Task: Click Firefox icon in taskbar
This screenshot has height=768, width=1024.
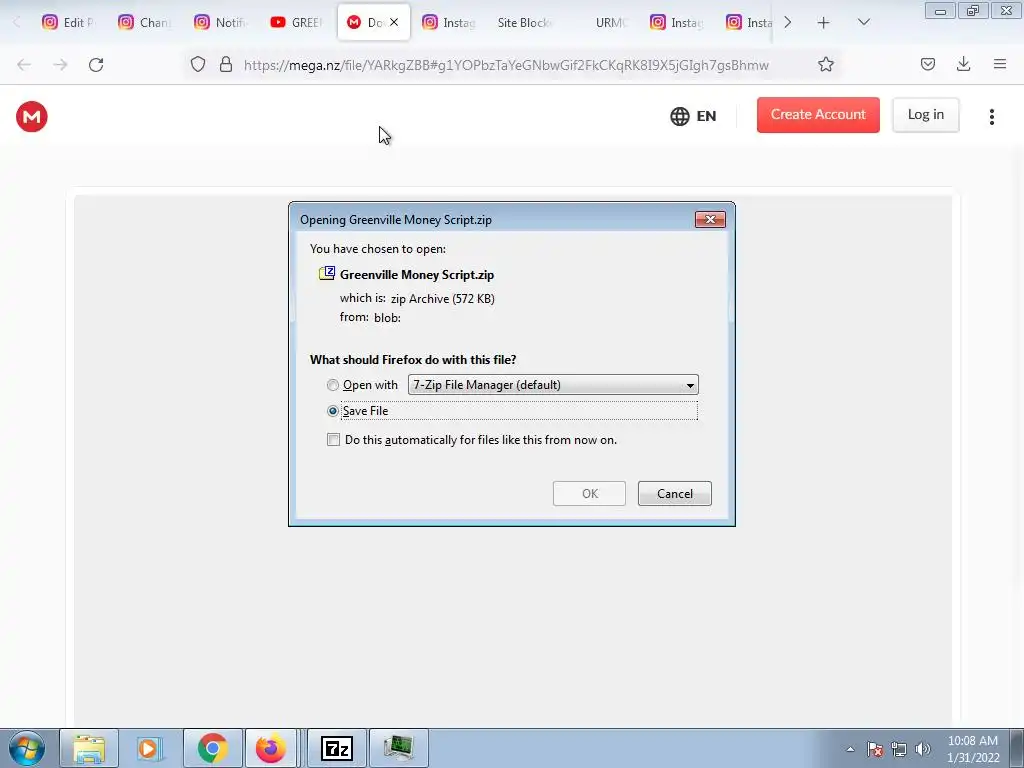Action: pos(270,748)
